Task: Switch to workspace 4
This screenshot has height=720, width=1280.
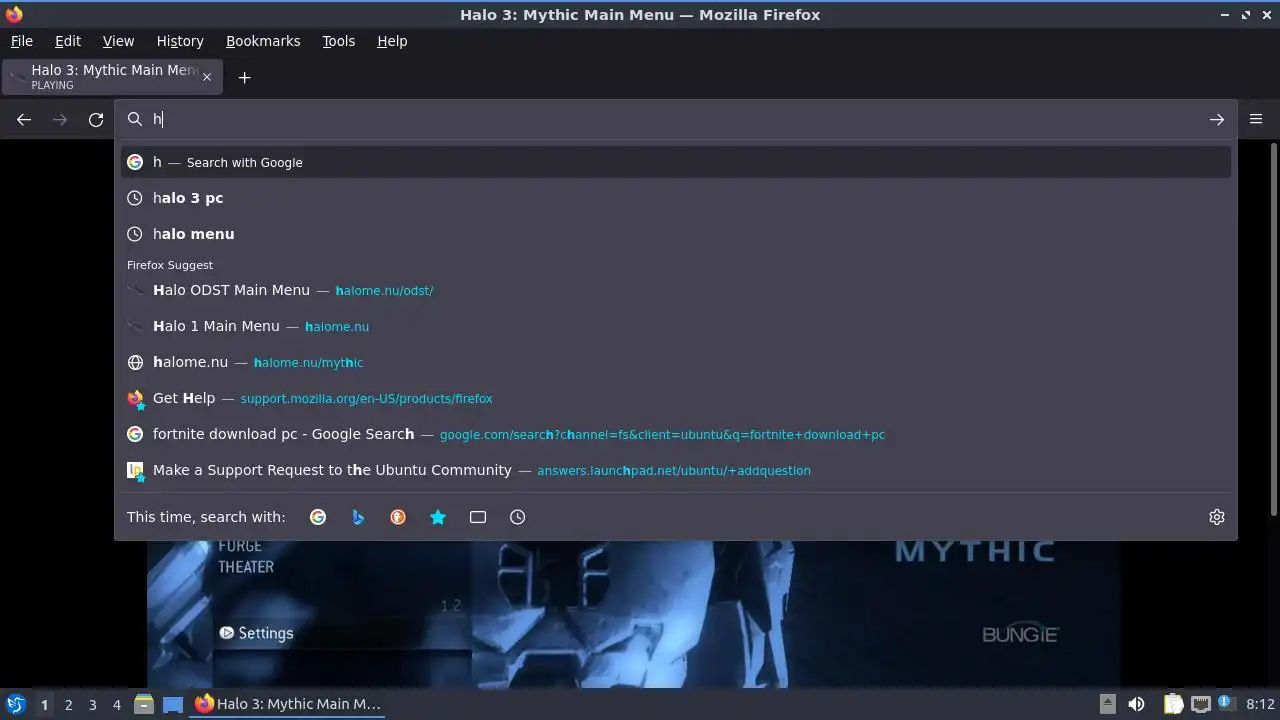Action: pyautogui.click(x=116, y=704)
